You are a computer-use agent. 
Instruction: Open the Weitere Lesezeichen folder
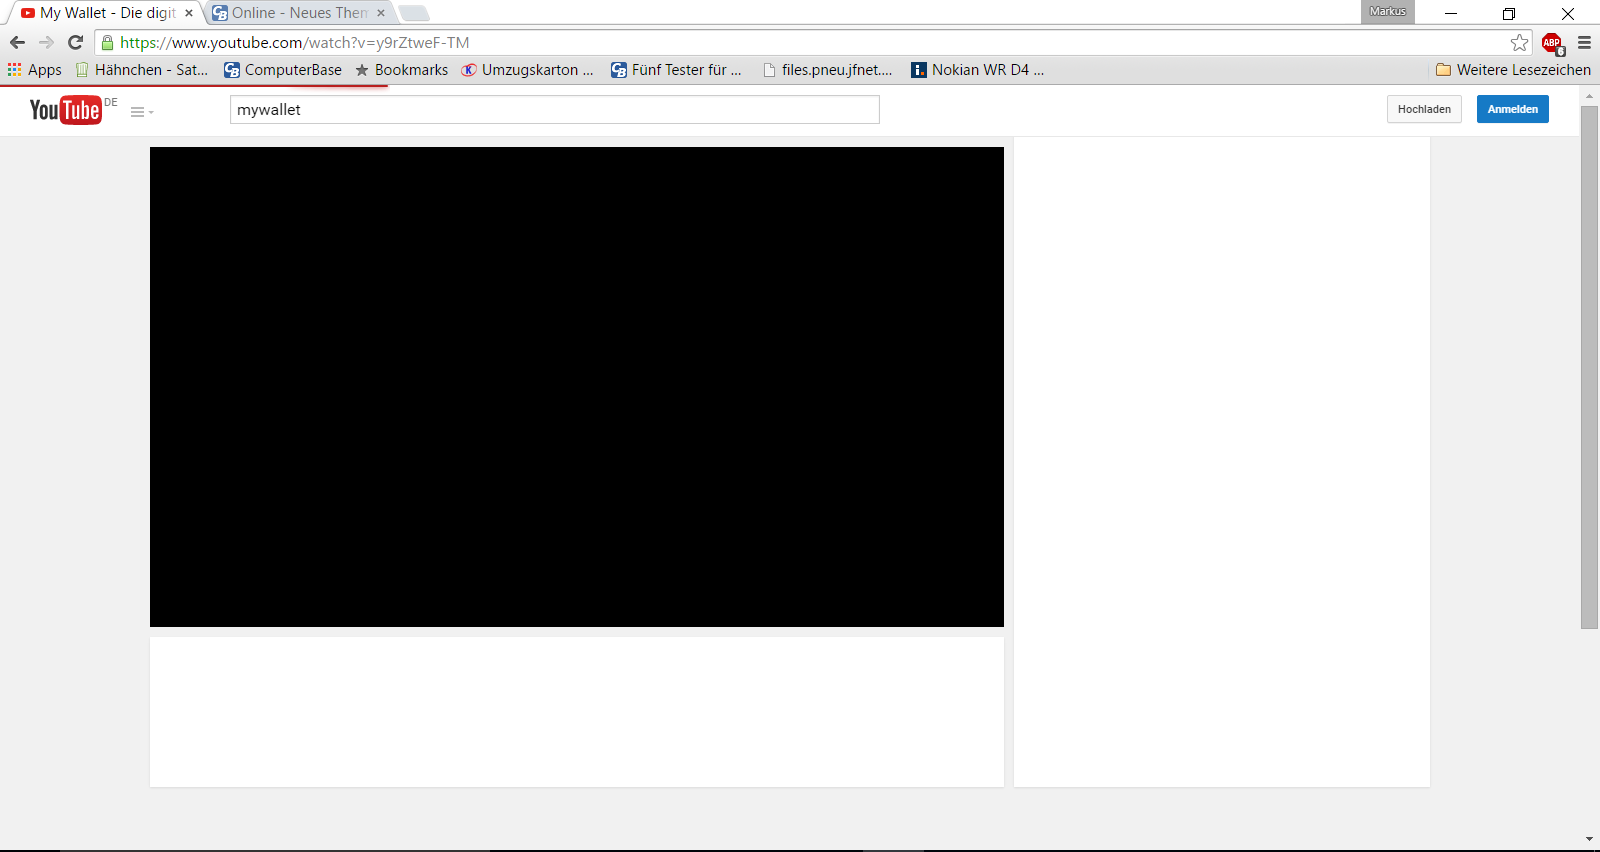pyautogui.click(x=1513, y=70)
